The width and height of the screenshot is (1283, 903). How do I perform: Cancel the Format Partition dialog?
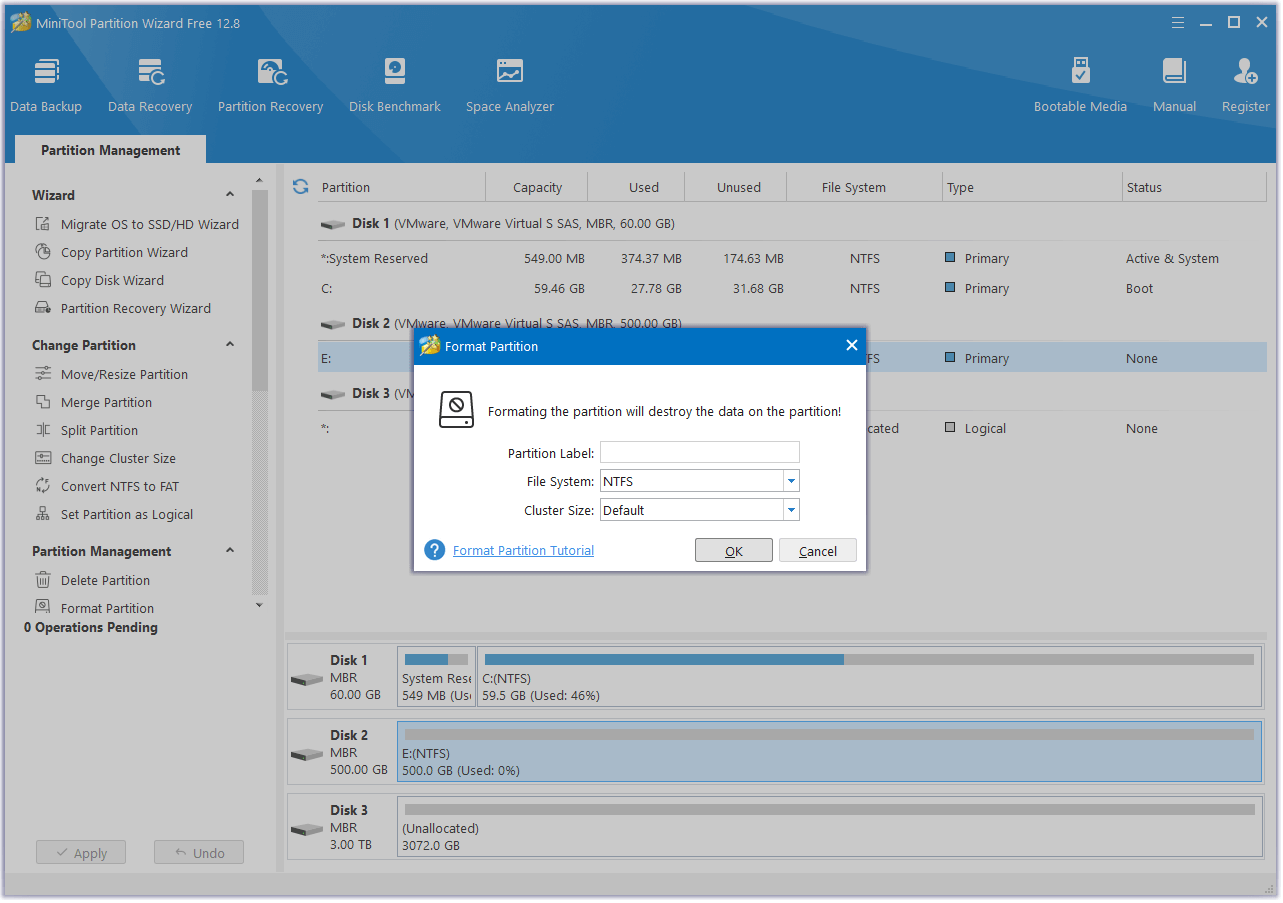(818, 551)
